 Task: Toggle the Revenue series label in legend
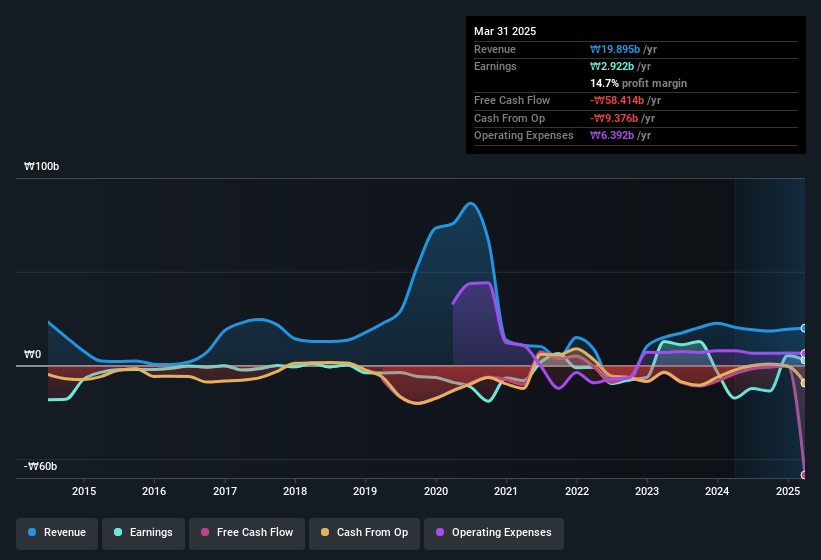point(65,532)
